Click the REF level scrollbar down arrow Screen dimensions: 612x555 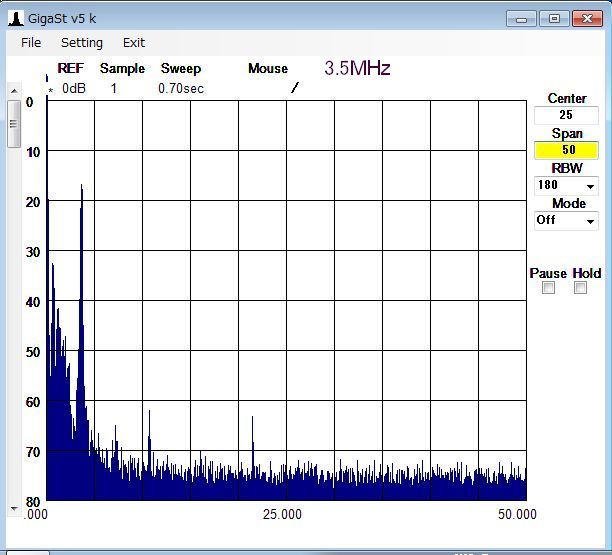14,509
